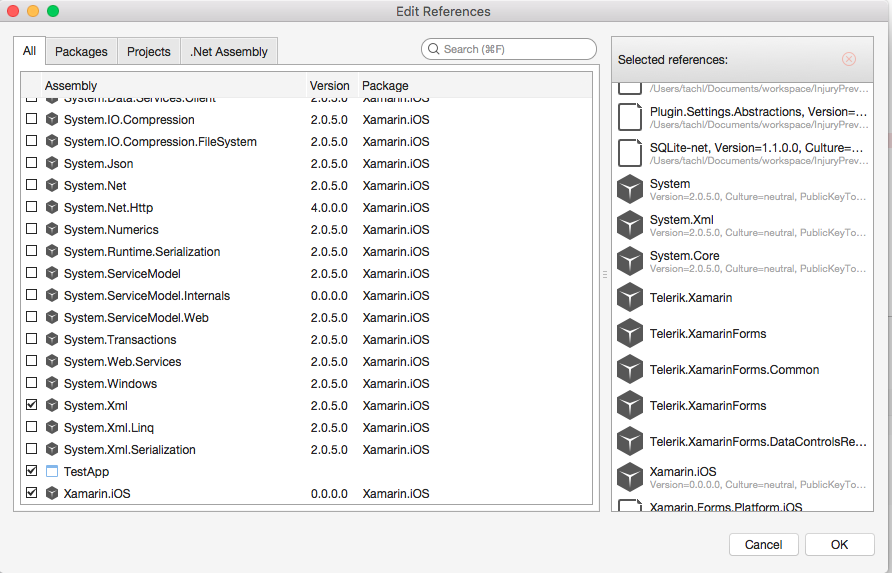Viewport: 892px width, 573px height.
Task: Confirm with the OK button
Action: [x=840, y=545]
